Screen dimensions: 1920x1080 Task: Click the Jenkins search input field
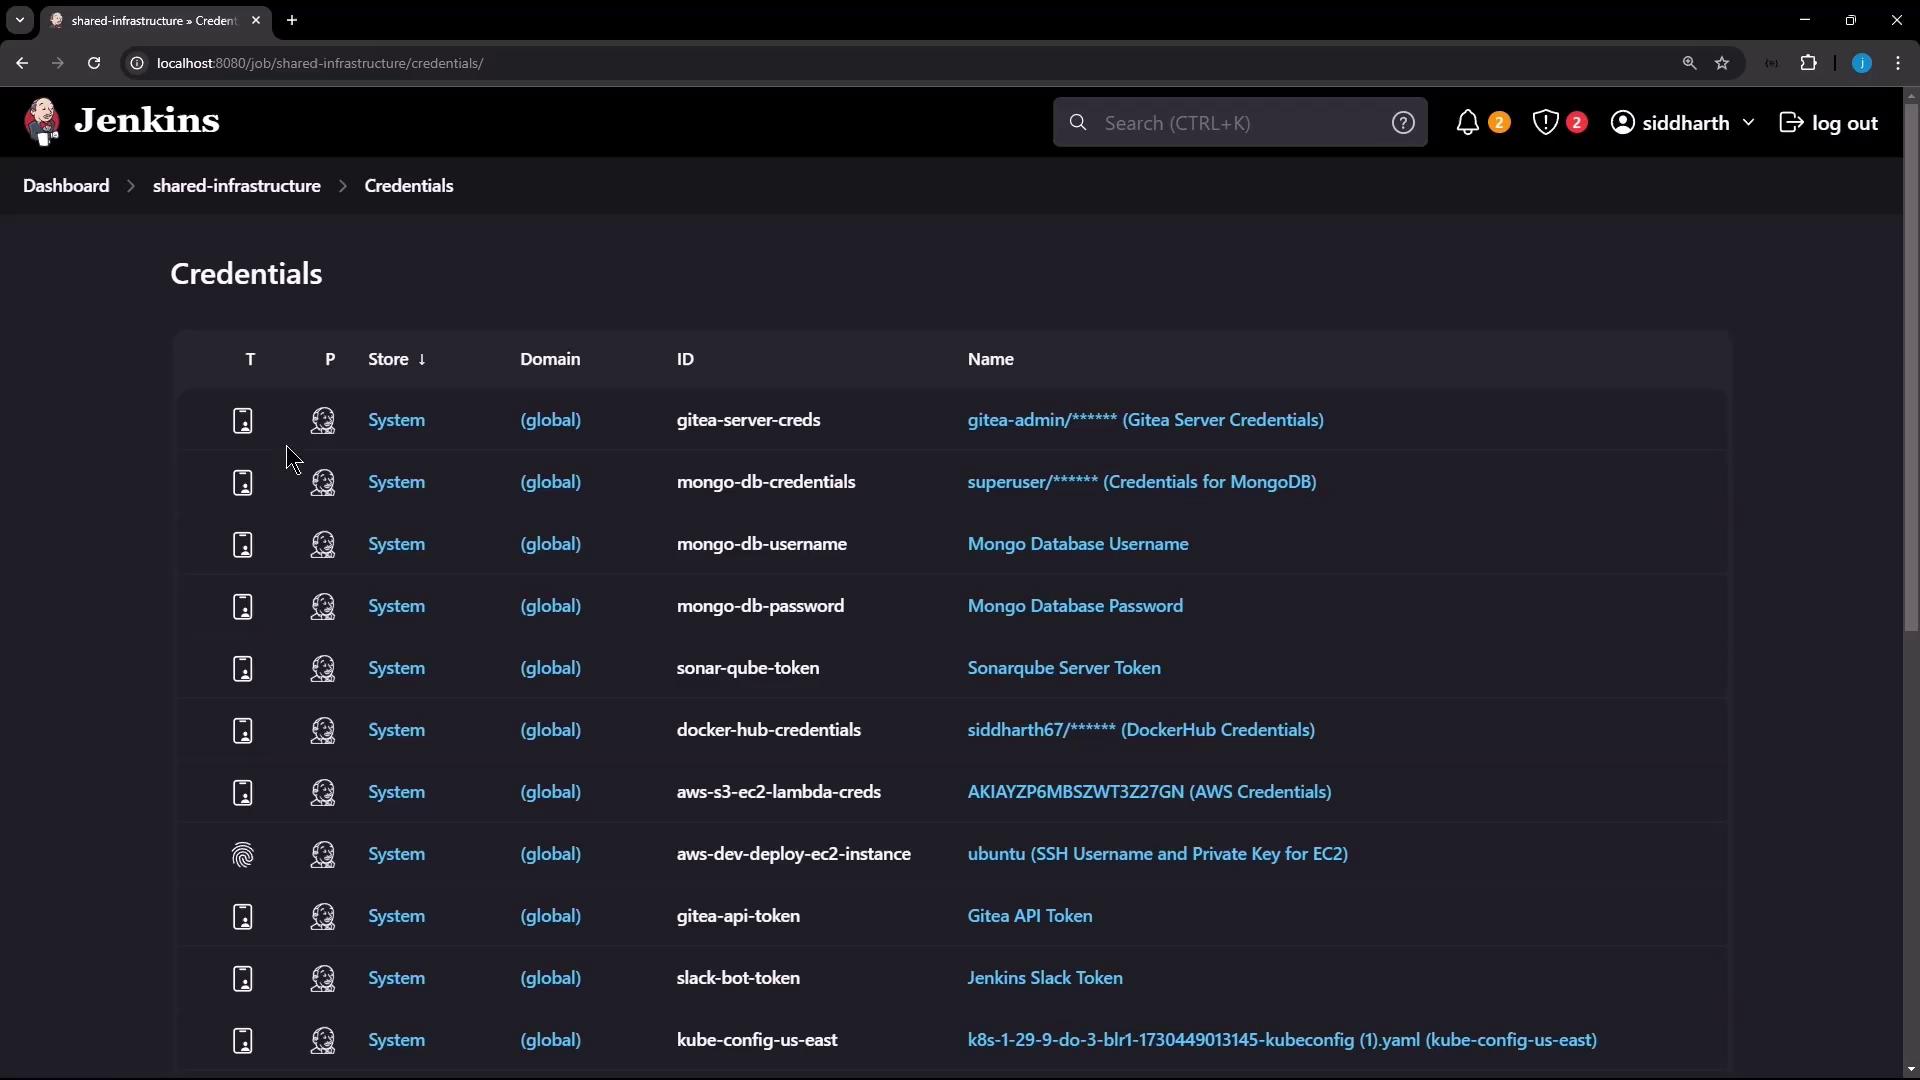1240,123
